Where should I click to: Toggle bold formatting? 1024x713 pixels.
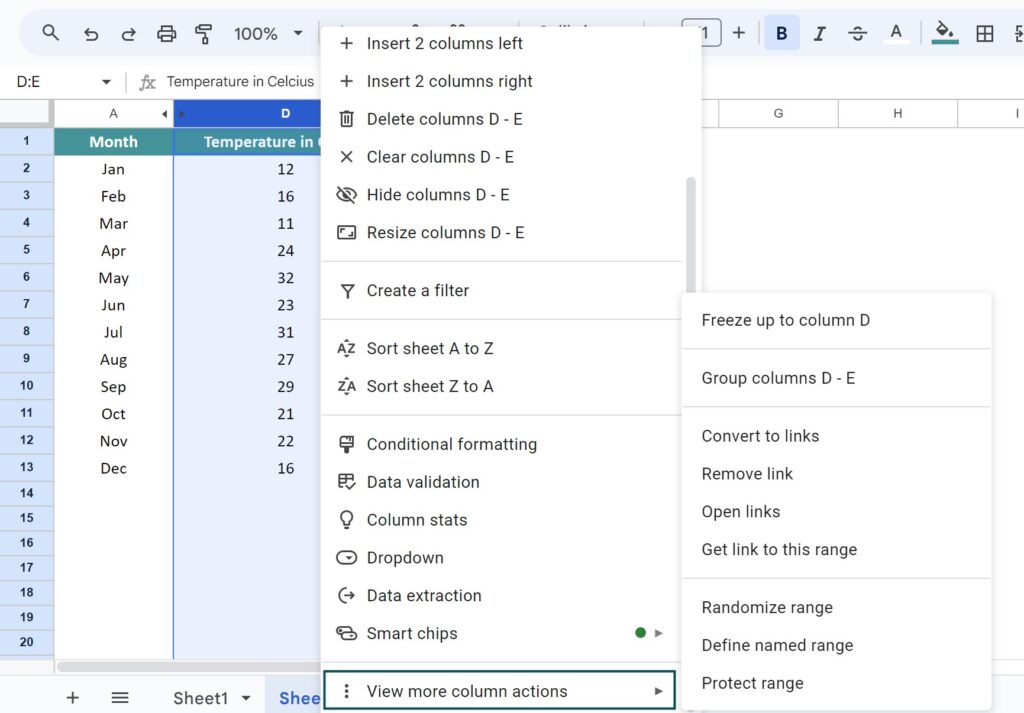(x=780, y=33)
